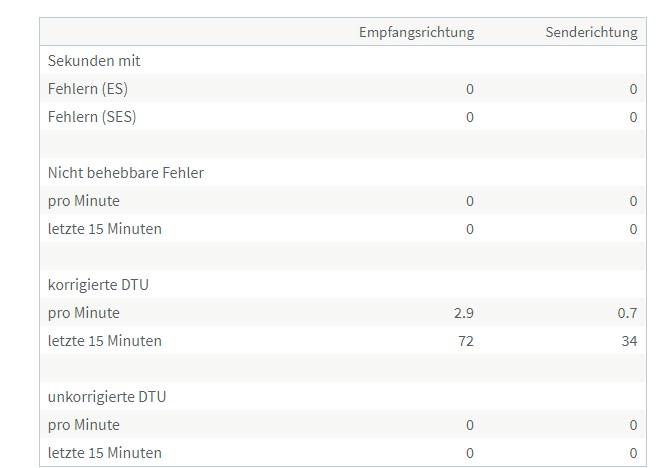Click the 0.7 value under Senderichtung

pyautogui.click(x=627, y=313)
